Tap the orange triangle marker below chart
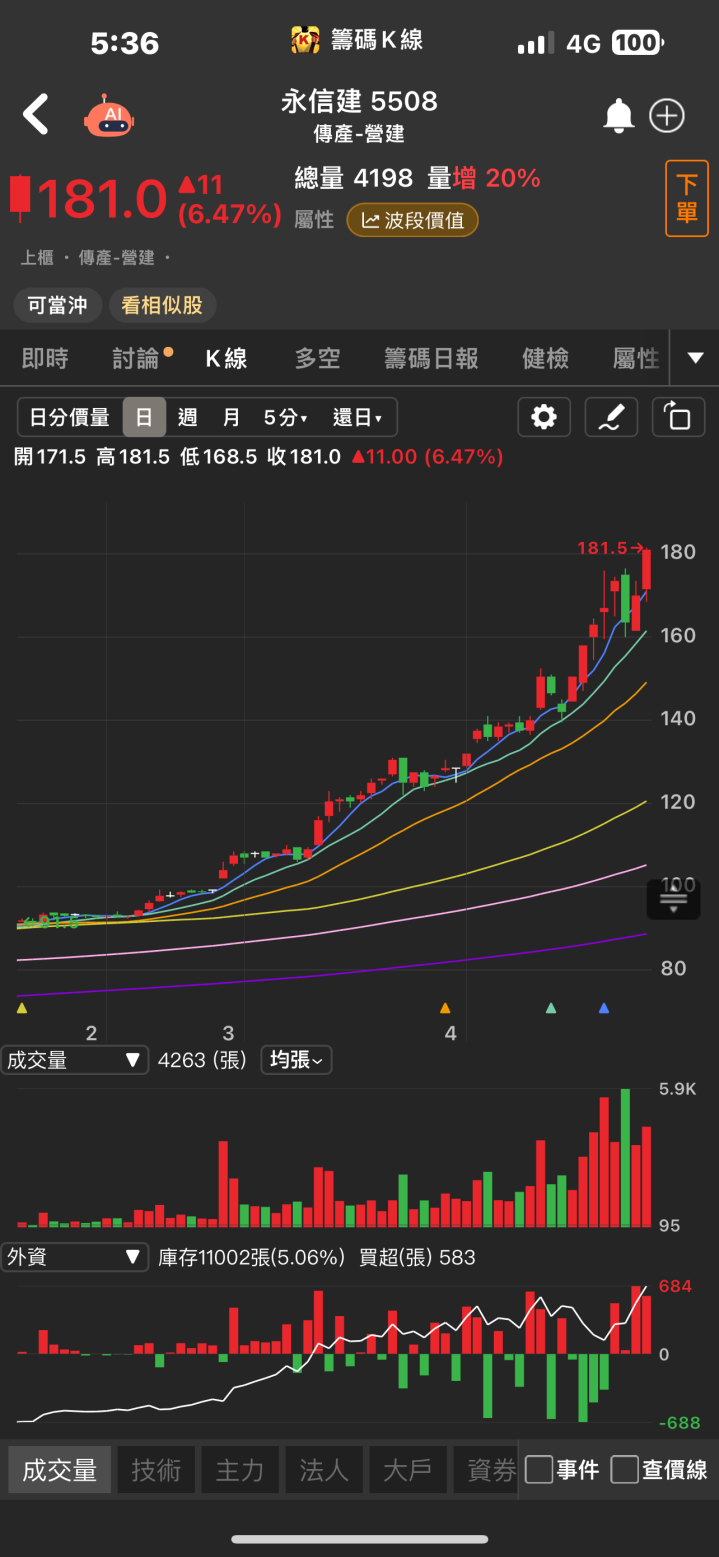Screen dimensions: 719x1557 click(x=446, y=1008)
